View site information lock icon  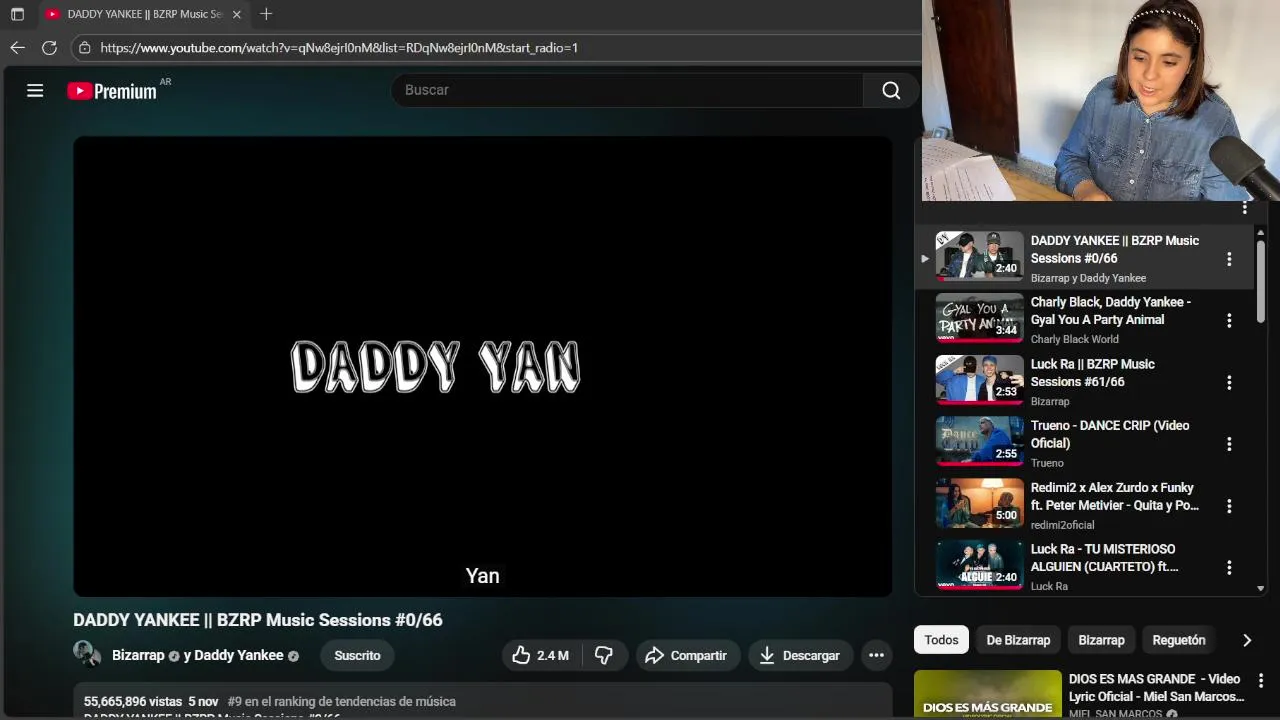tap(85, 47)
